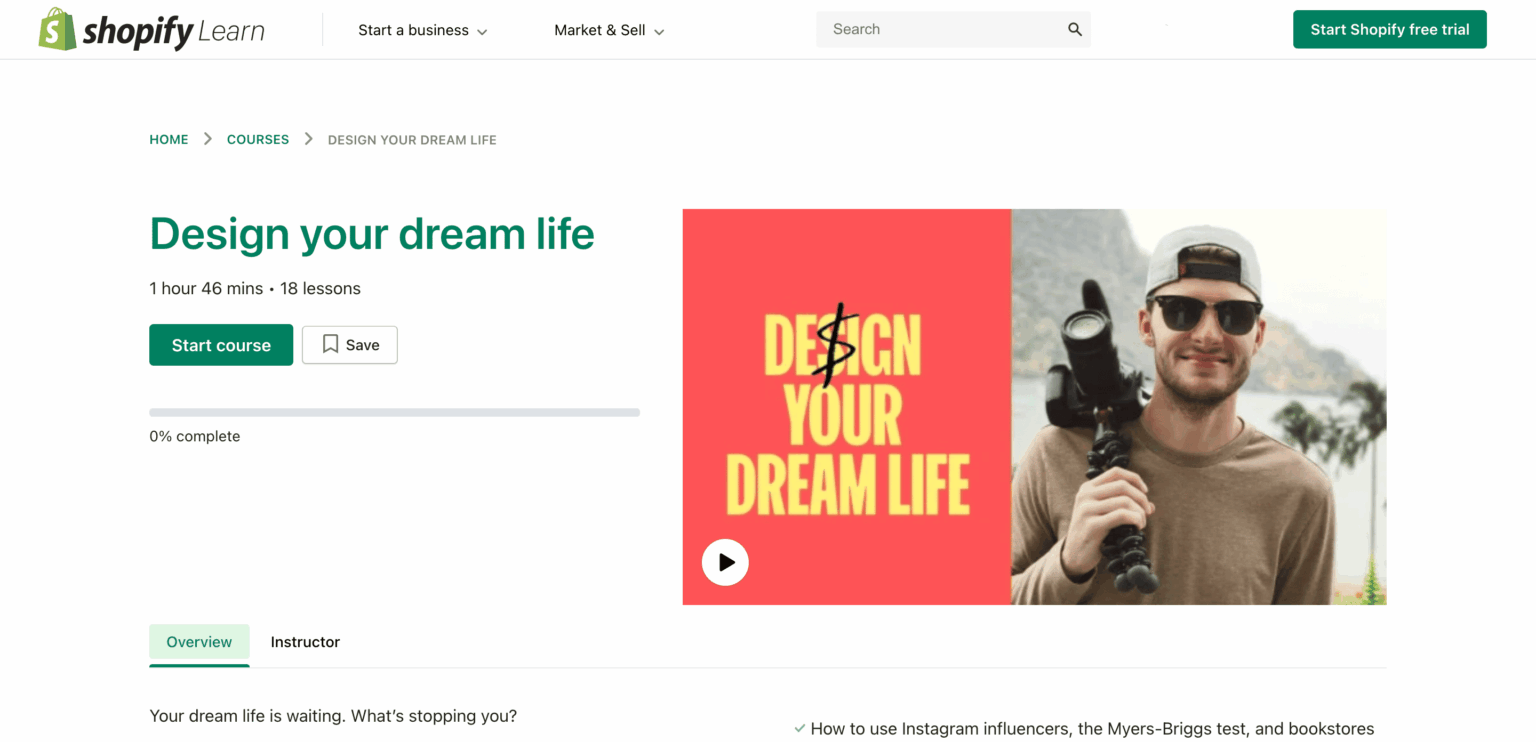Click the Start a business chevron arrow

(x=483, y=31)
